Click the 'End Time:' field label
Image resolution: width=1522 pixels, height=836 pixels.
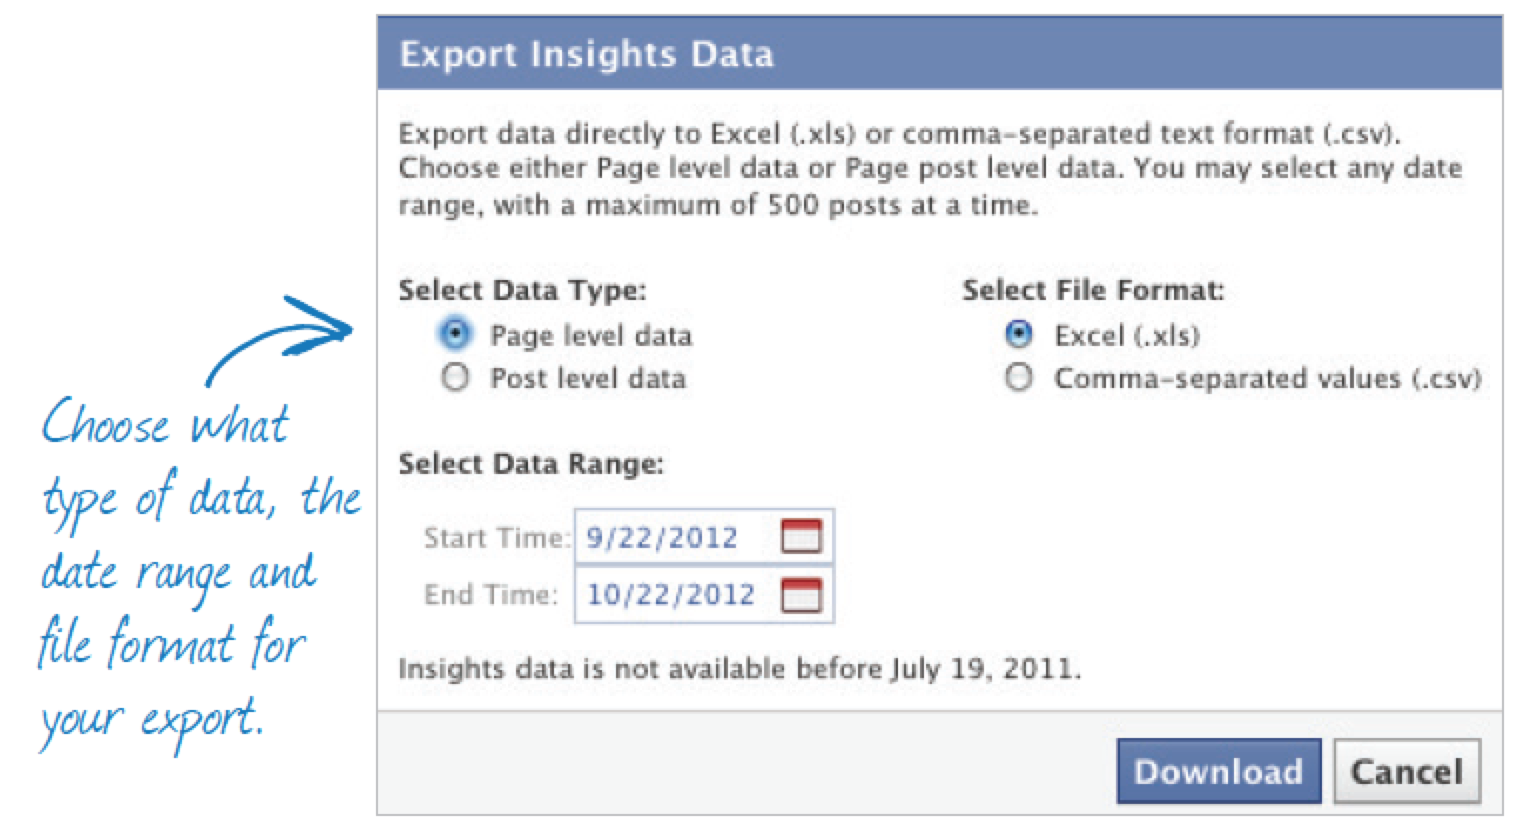[x=491, y=595]
